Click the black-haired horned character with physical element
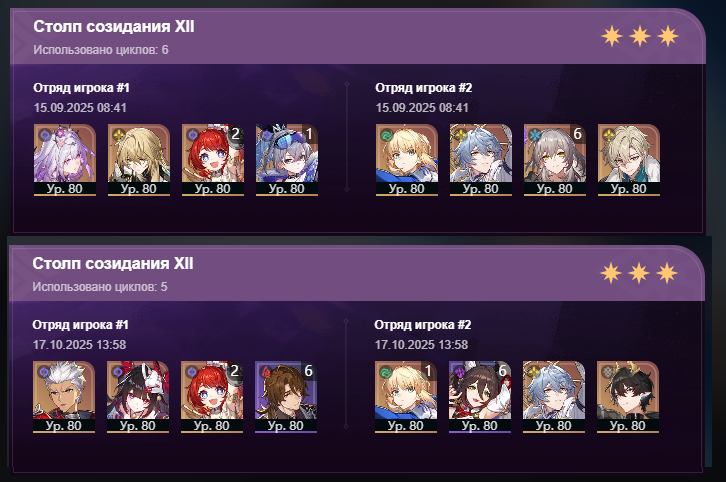The width and height of the screenshot is (726, 482). pyautogui.click(x=628, y=397)
